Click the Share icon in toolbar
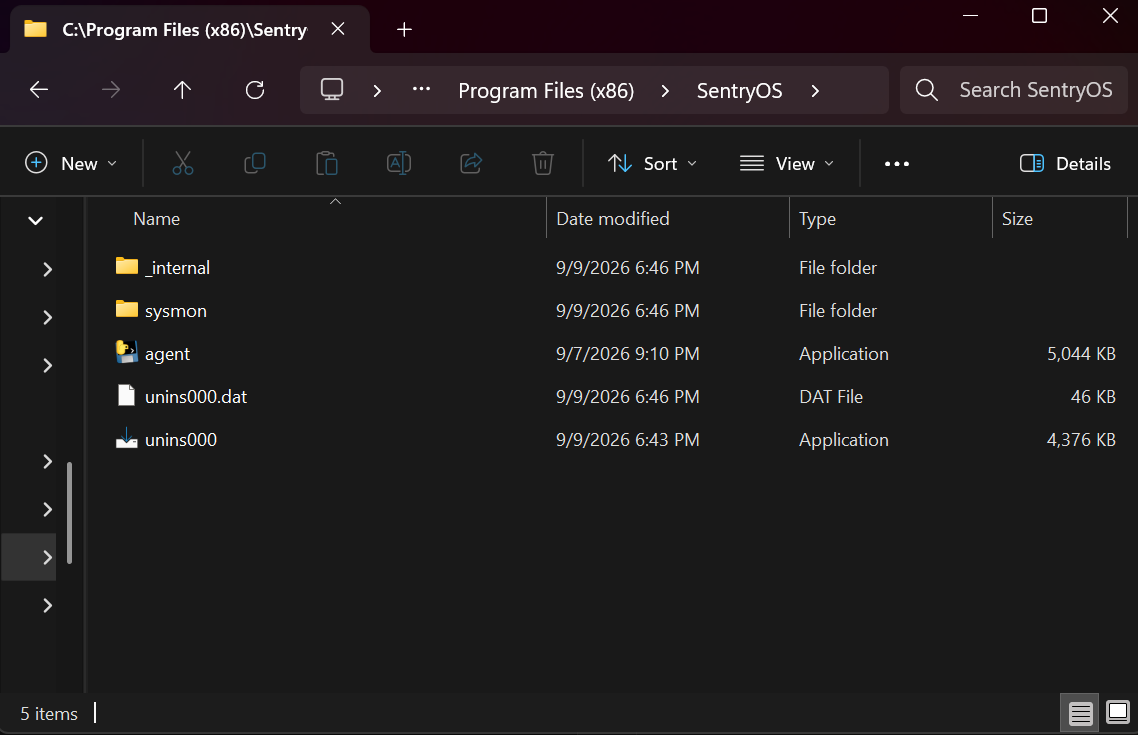Screen dimensions: 1138x735 coord(471,163)
